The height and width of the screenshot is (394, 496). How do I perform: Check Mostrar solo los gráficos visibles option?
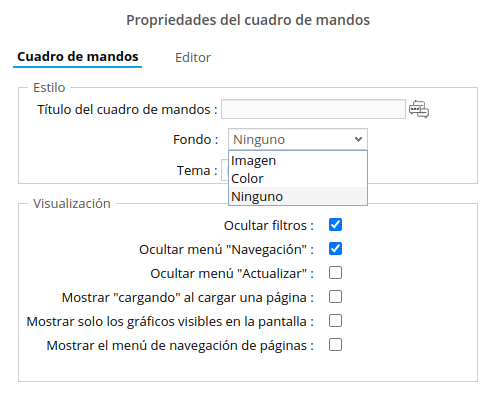coord(335,321)
